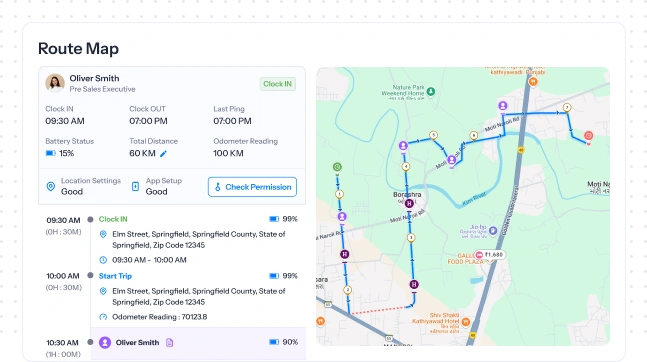Click purple user icon on 10:30 AM row

(x=105, y=342)
